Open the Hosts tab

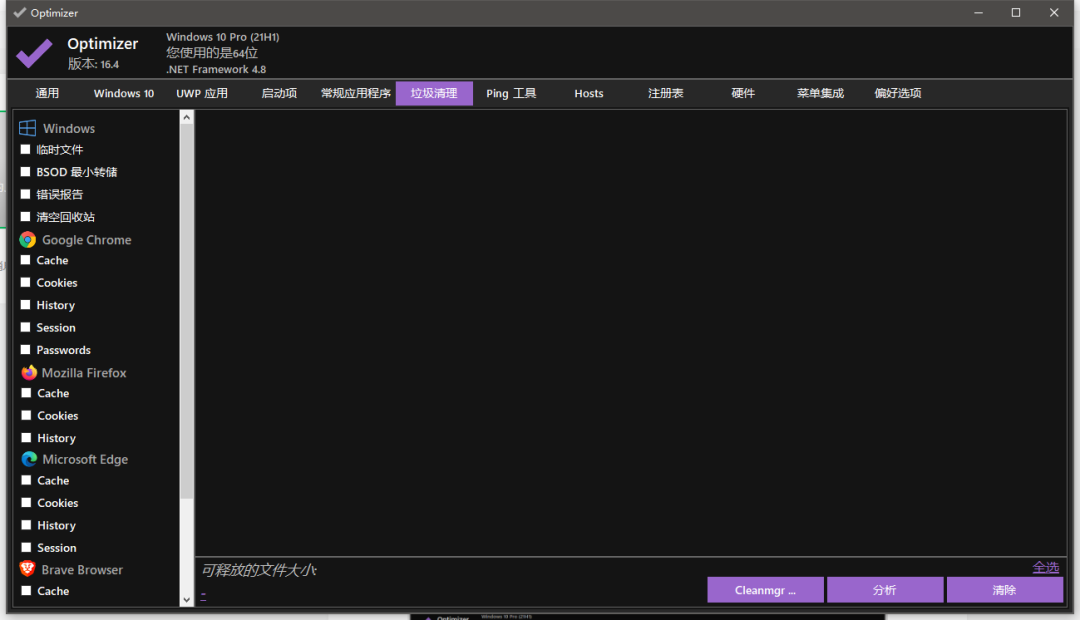tap(589, 93)
